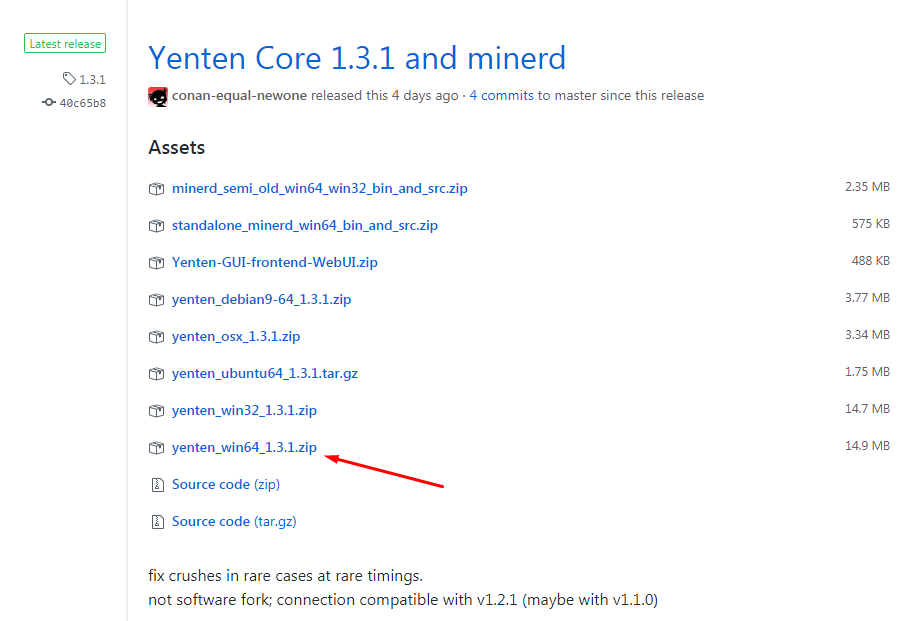View the 4 commits since this release
Image resolution: width=919 pixels, height=621 pixels.
click(501, 95)
